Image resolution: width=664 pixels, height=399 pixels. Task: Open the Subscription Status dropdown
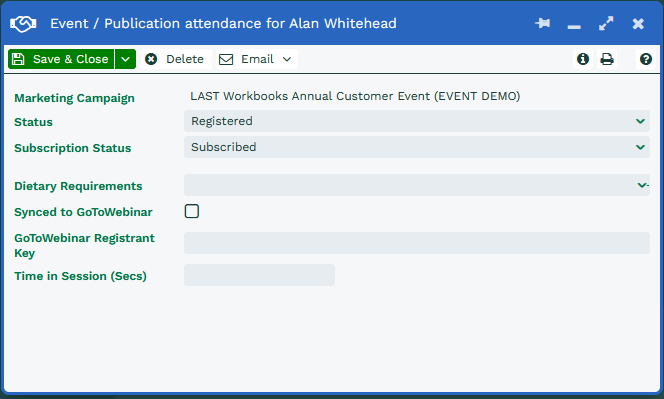coord(417,147)
